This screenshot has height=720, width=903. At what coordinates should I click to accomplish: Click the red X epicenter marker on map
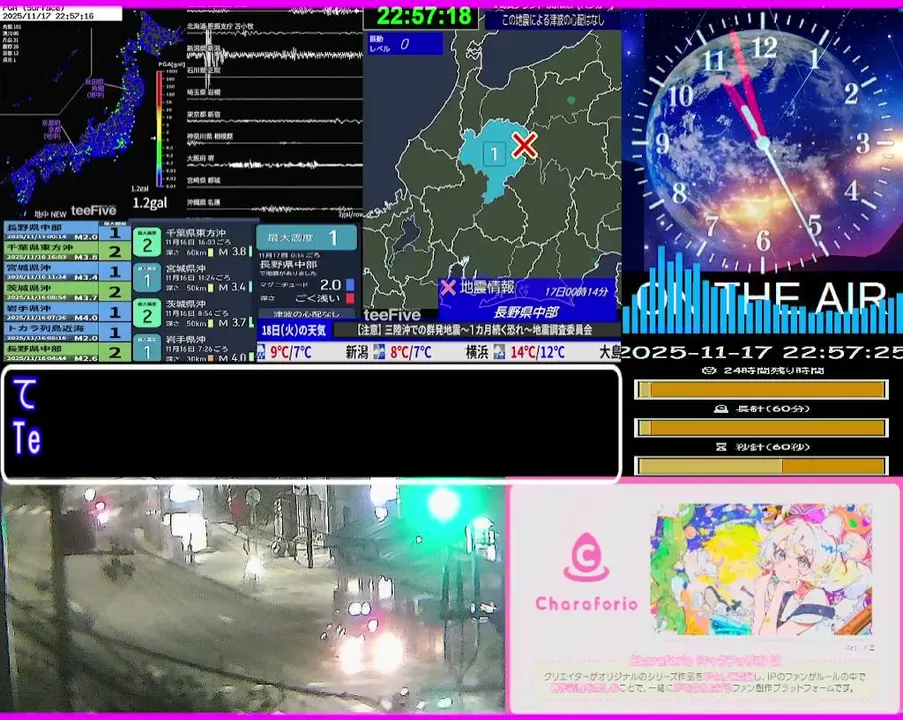coord(524,145)
